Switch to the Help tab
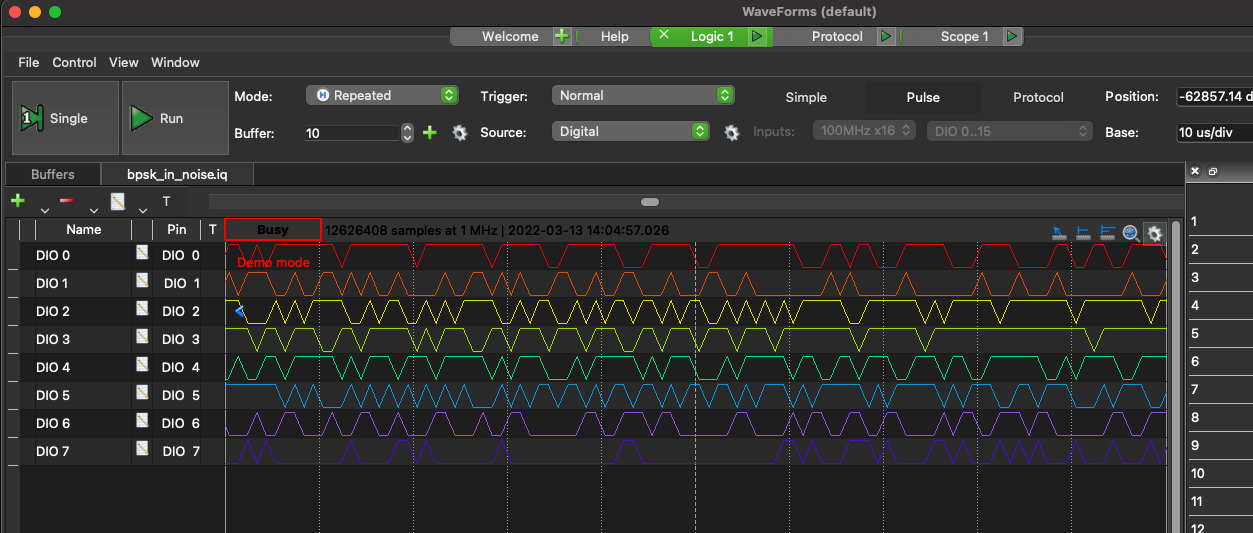 (x=614, y=36)
